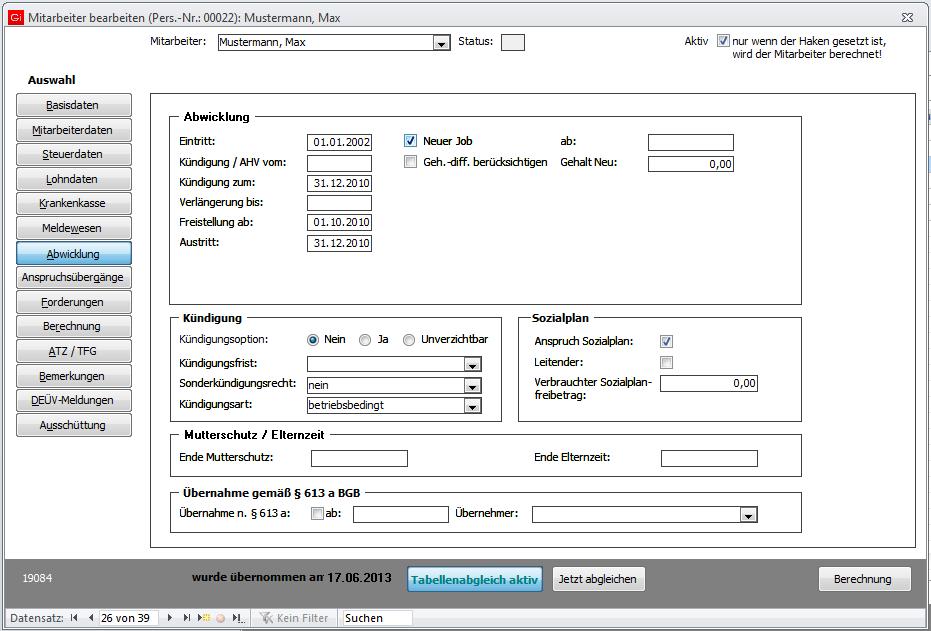
Task: Click the Tabellenabgleich aktiv button
Action: point(475,579)
